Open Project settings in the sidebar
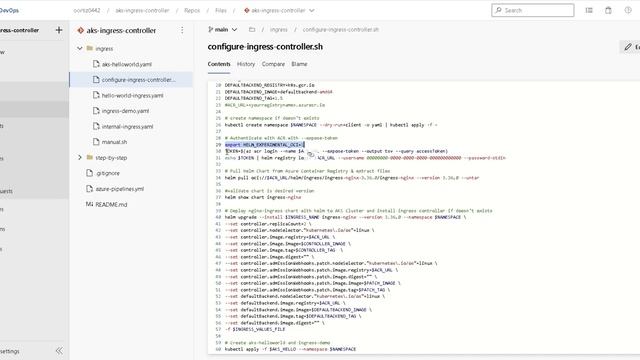The height and width of the screenshot is (360, 640). [10, 351]
